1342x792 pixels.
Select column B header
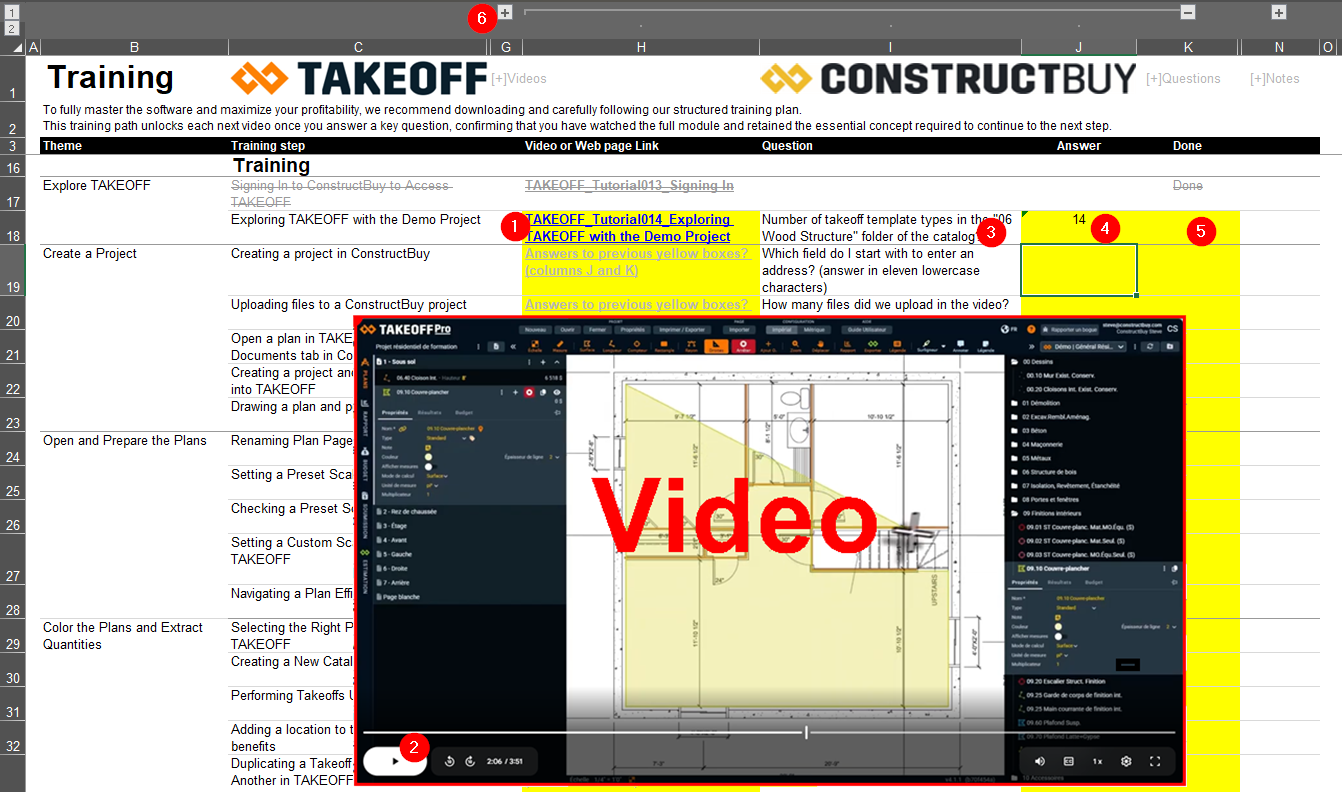click(134, 47)
